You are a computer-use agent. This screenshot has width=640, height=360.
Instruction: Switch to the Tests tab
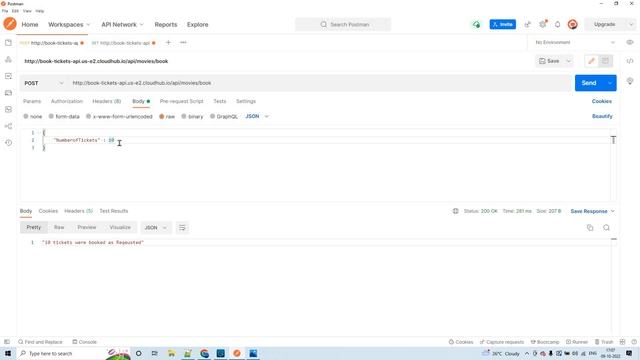point(220,101)
